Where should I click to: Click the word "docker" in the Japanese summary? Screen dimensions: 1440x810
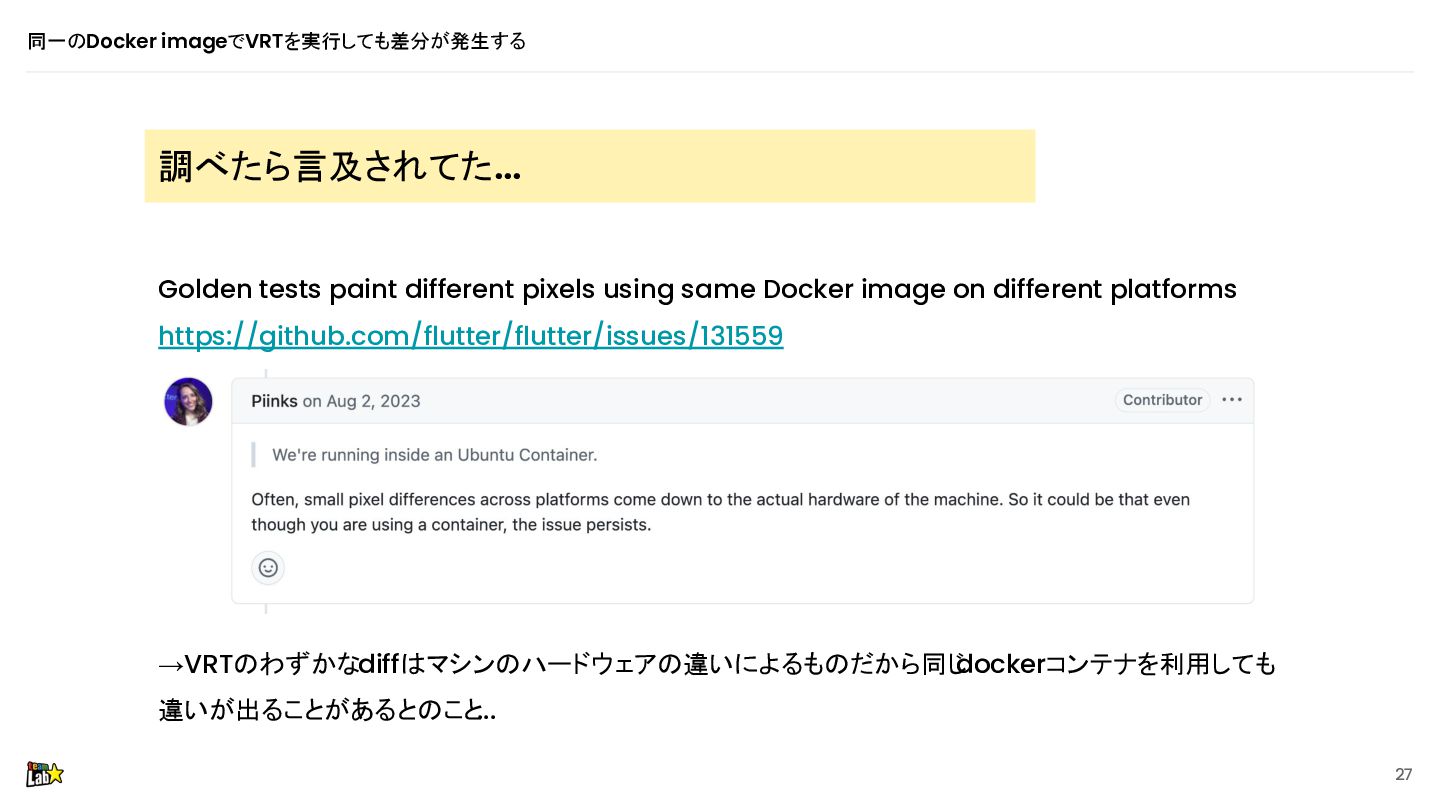point(1002,664)
